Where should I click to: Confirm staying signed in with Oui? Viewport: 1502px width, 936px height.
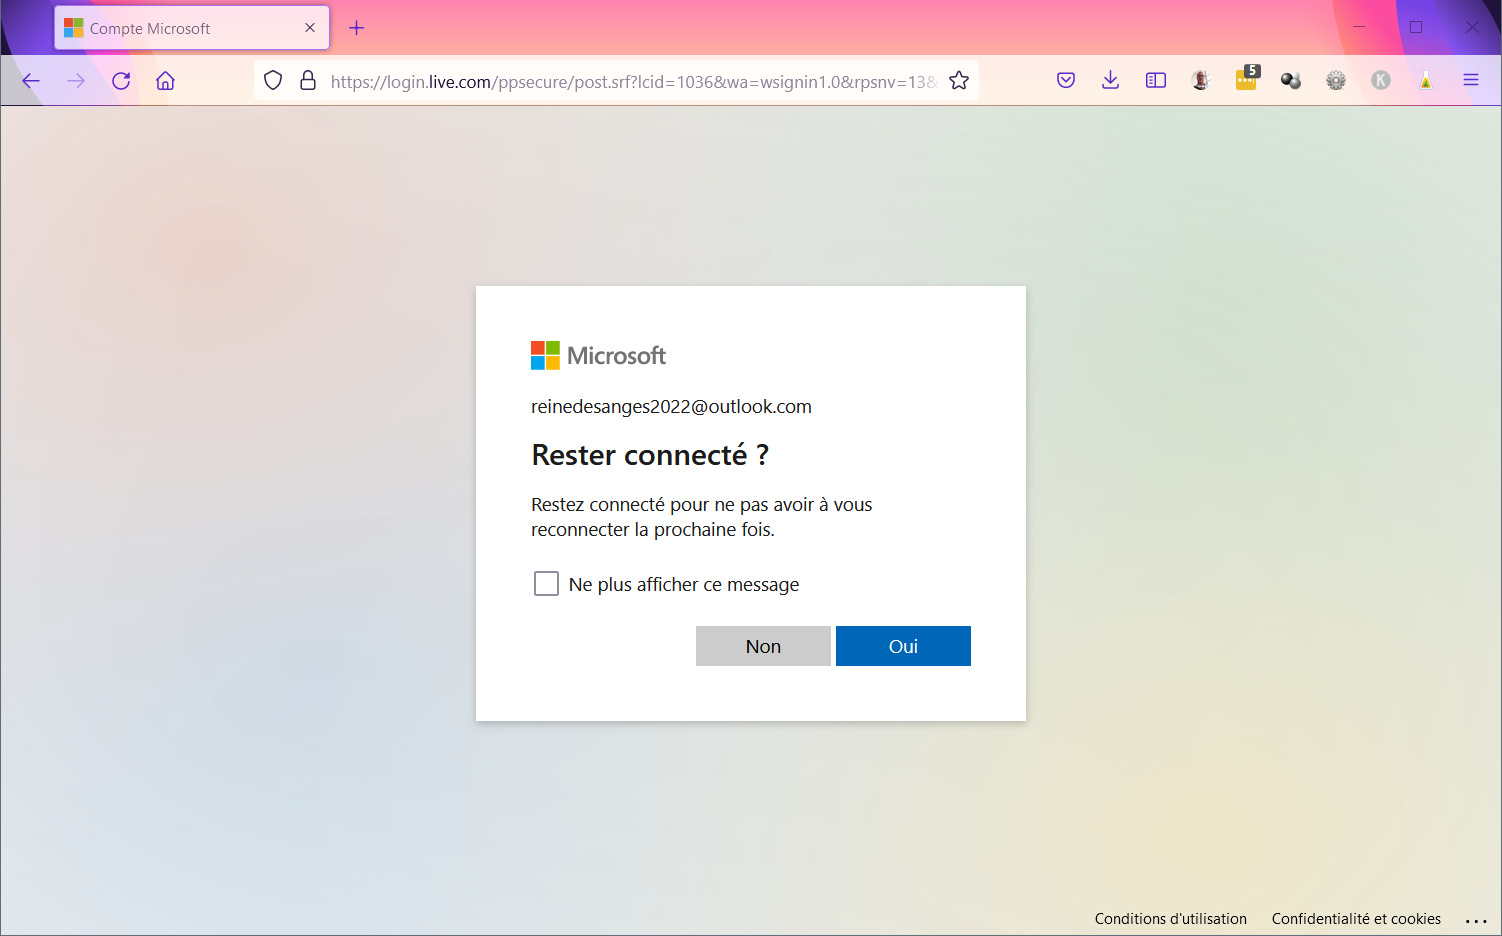point(903,646)
